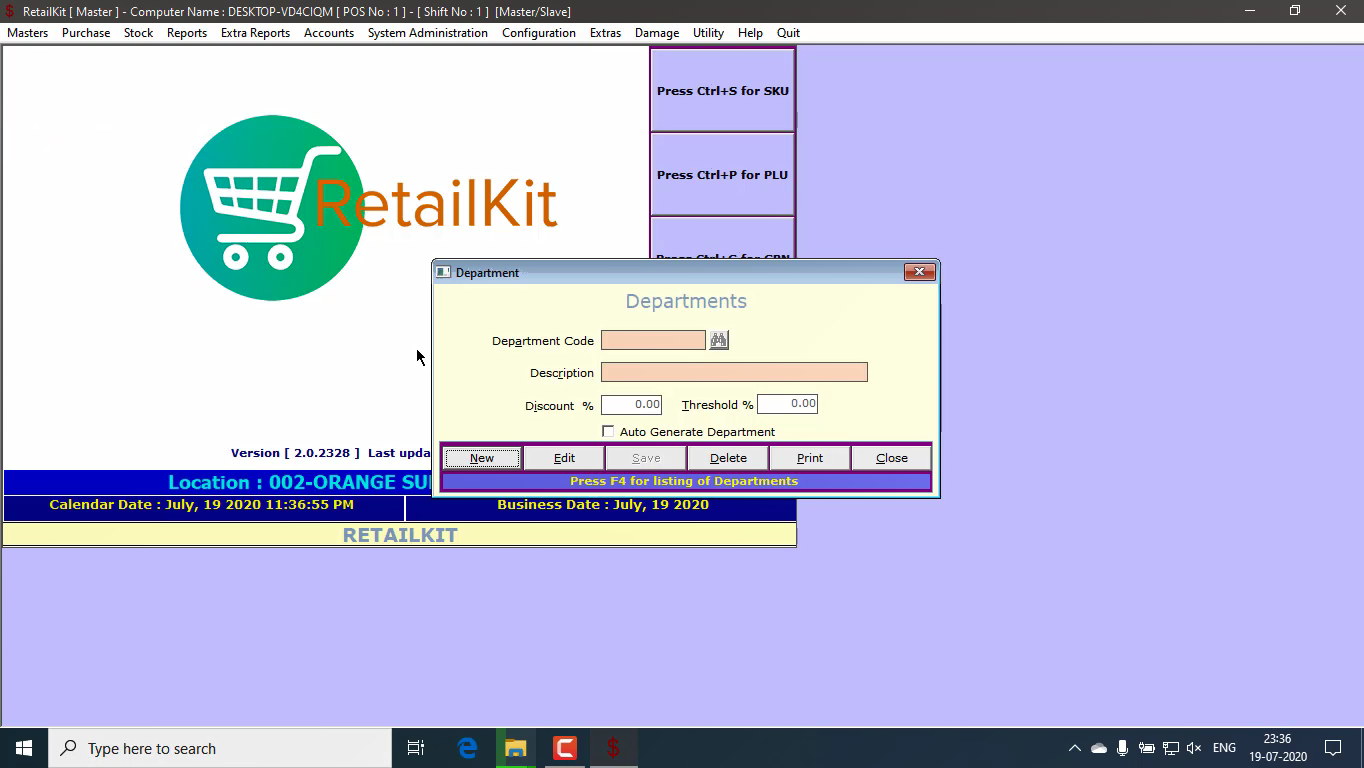Click the muted volume tray icon

(x=1194, y=748)
